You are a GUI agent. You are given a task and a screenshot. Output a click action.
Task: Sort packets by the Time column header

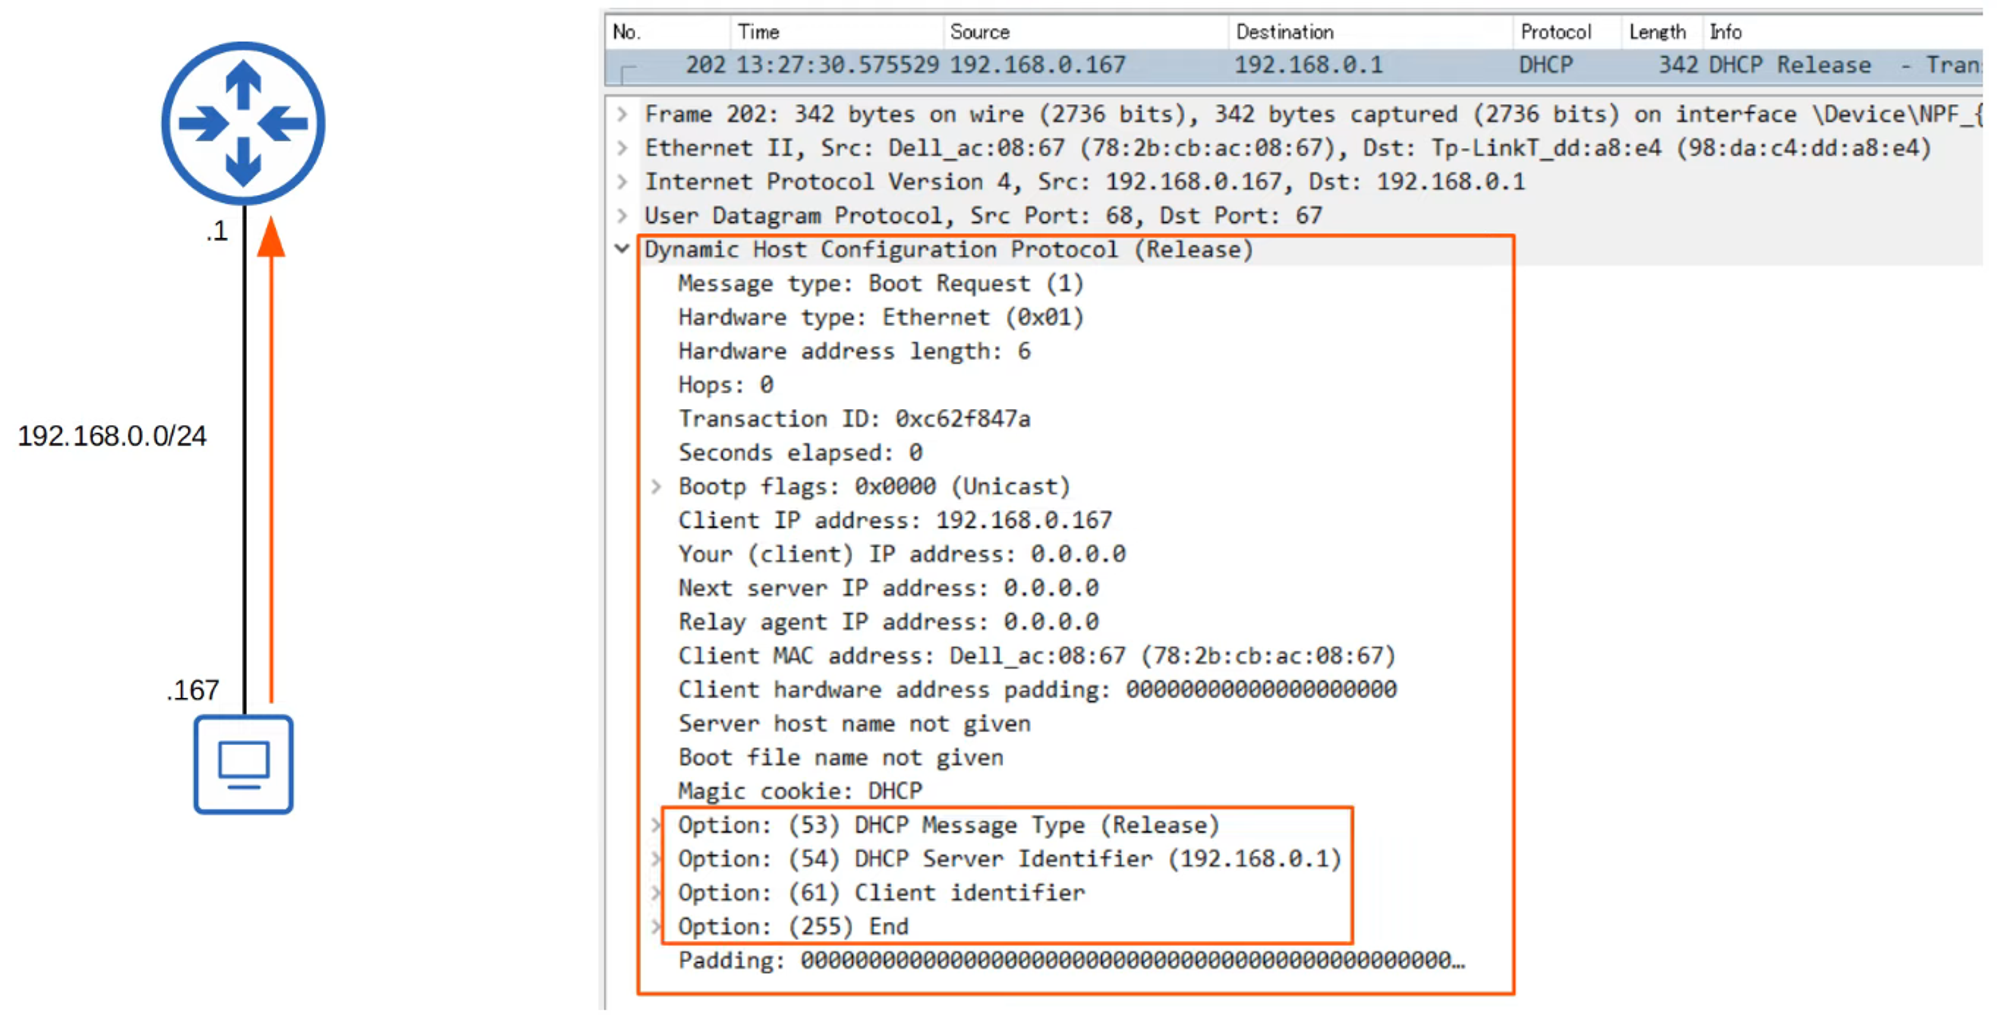coord(758,32)
